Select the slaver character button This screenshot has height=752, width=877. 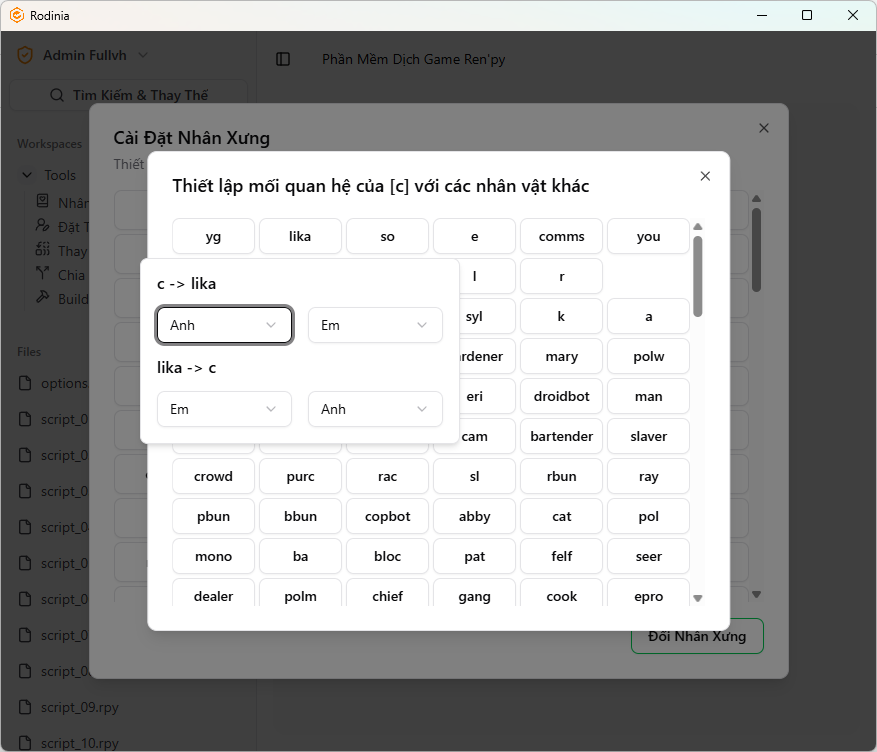point(648,436)
